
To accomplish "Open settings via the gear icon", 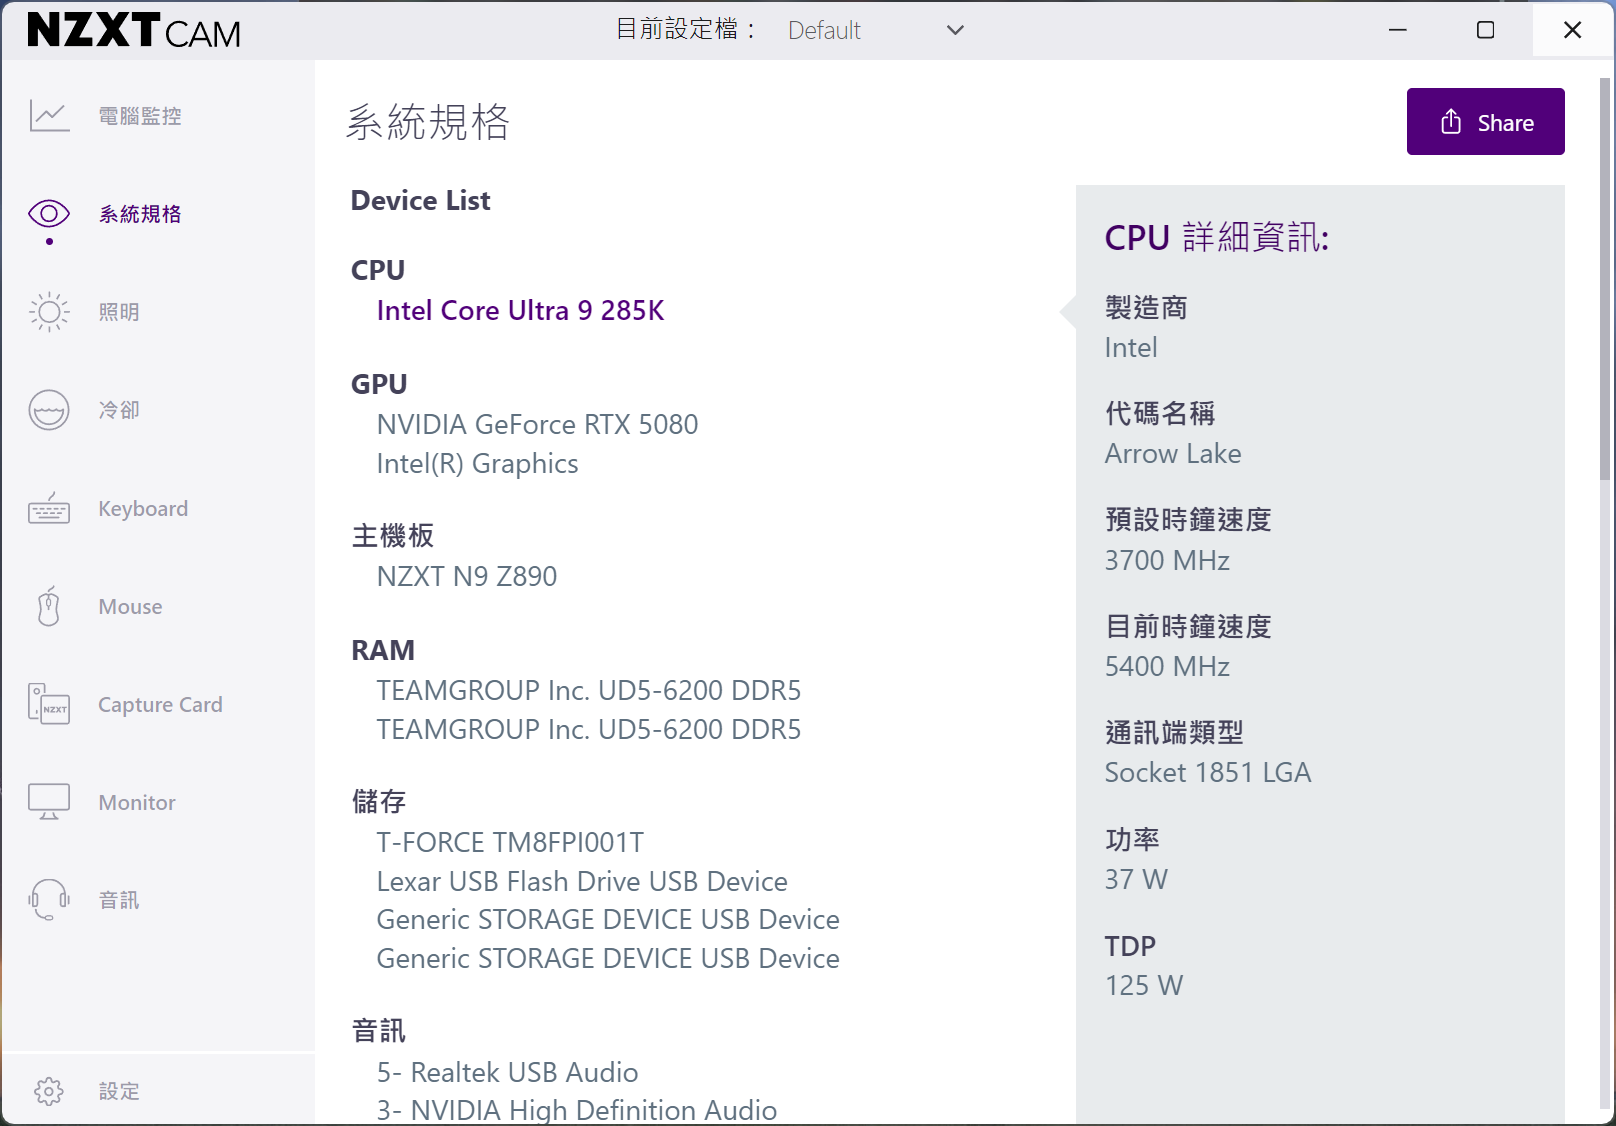I will point(49,1091).
